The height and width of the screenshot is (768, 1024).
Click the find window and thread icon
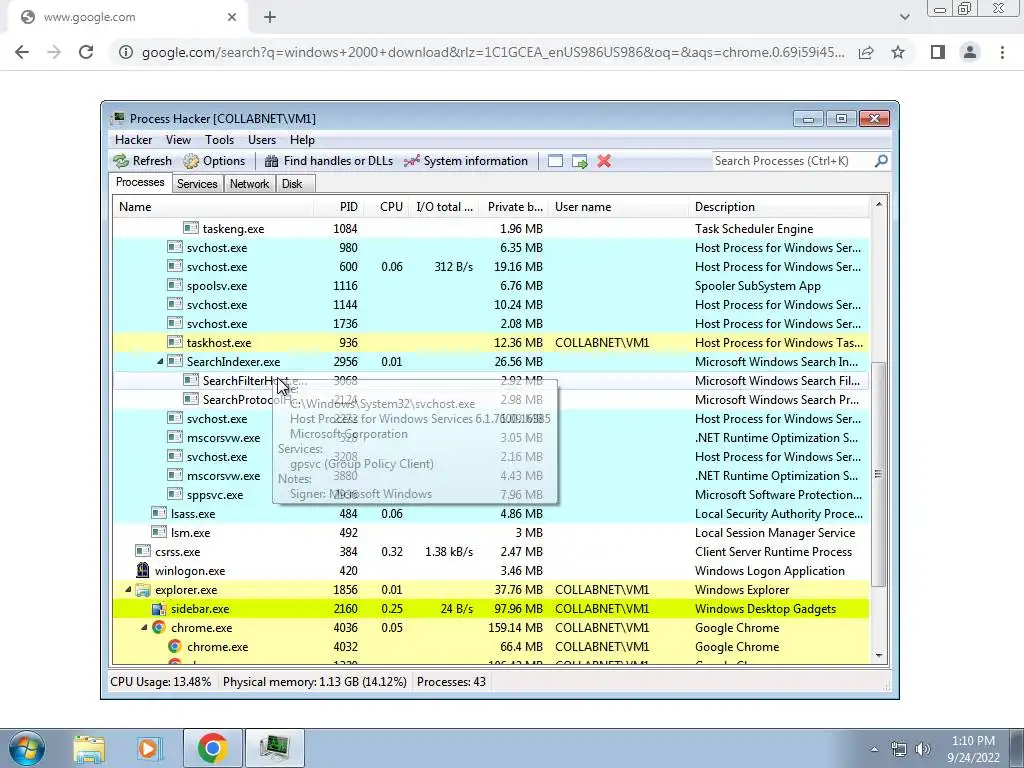580,161
